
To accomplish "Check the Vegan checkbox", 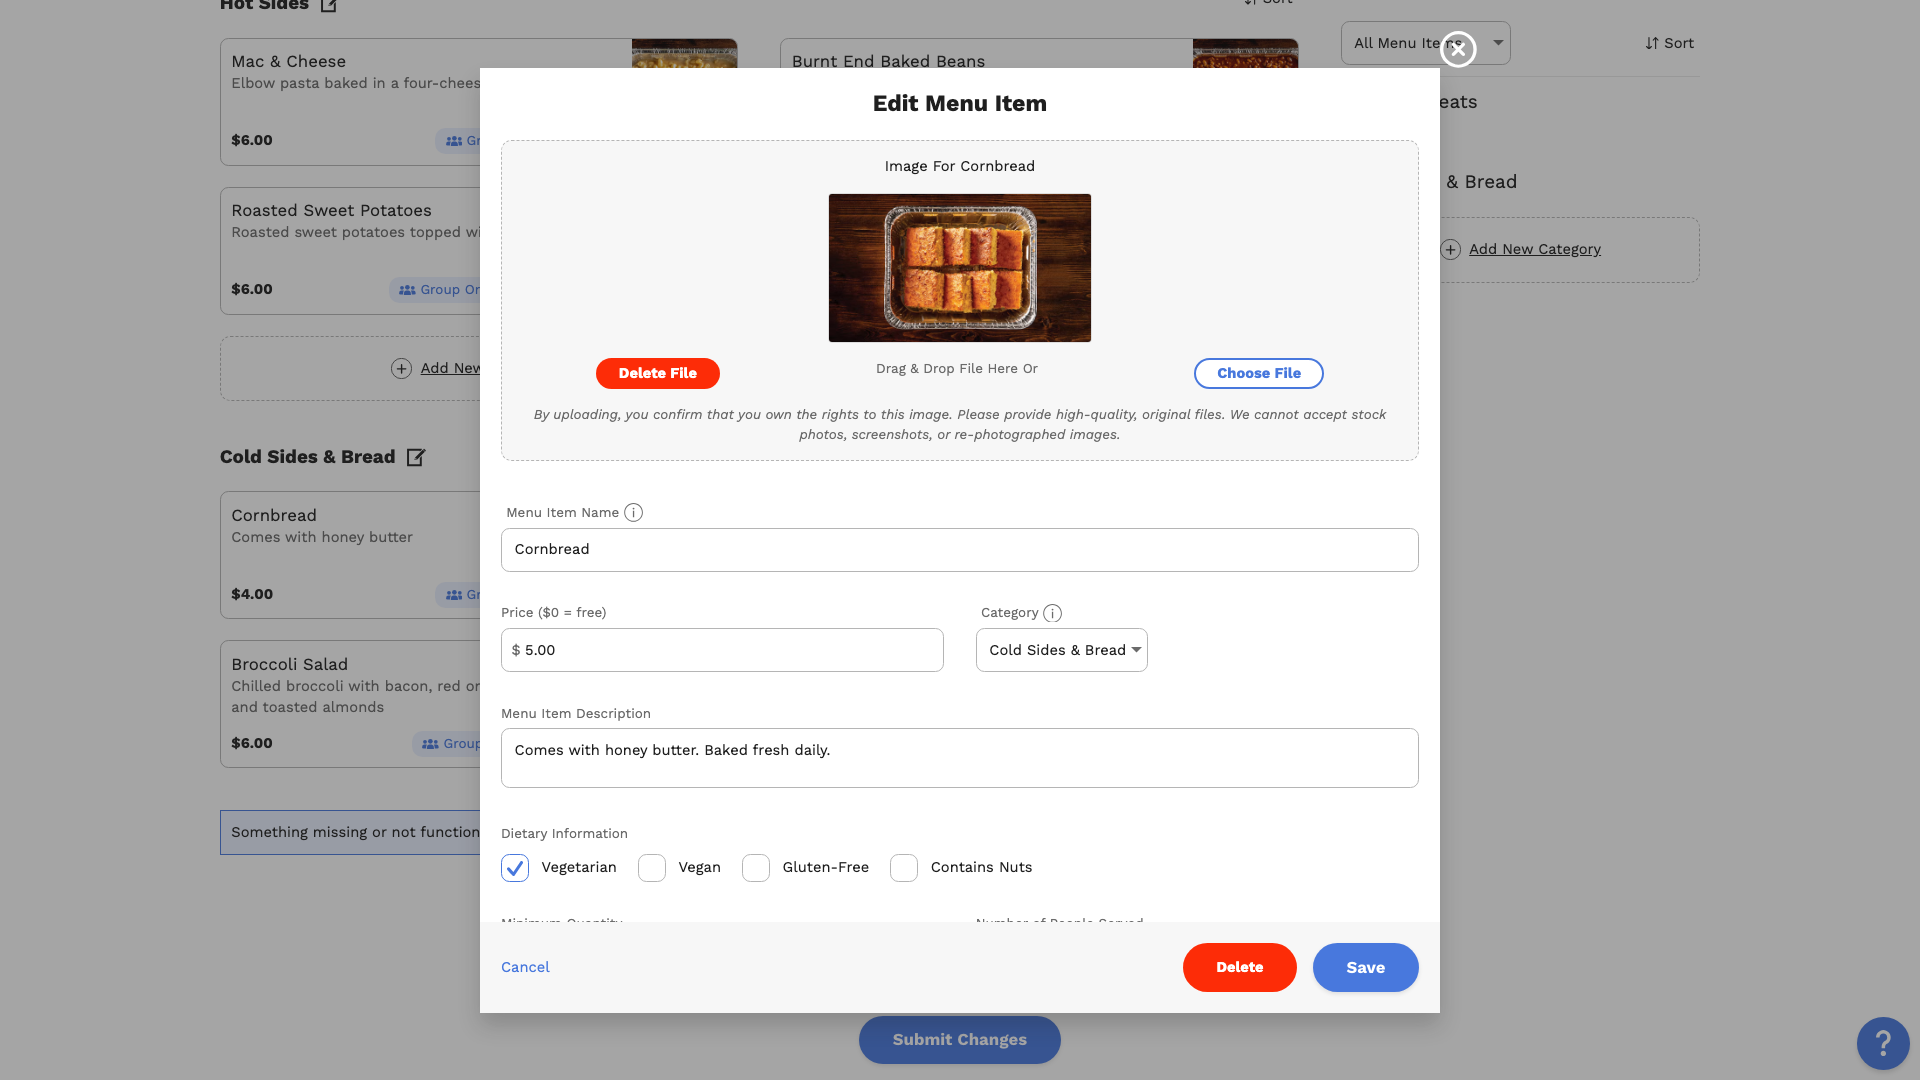I will pos(652,868).
